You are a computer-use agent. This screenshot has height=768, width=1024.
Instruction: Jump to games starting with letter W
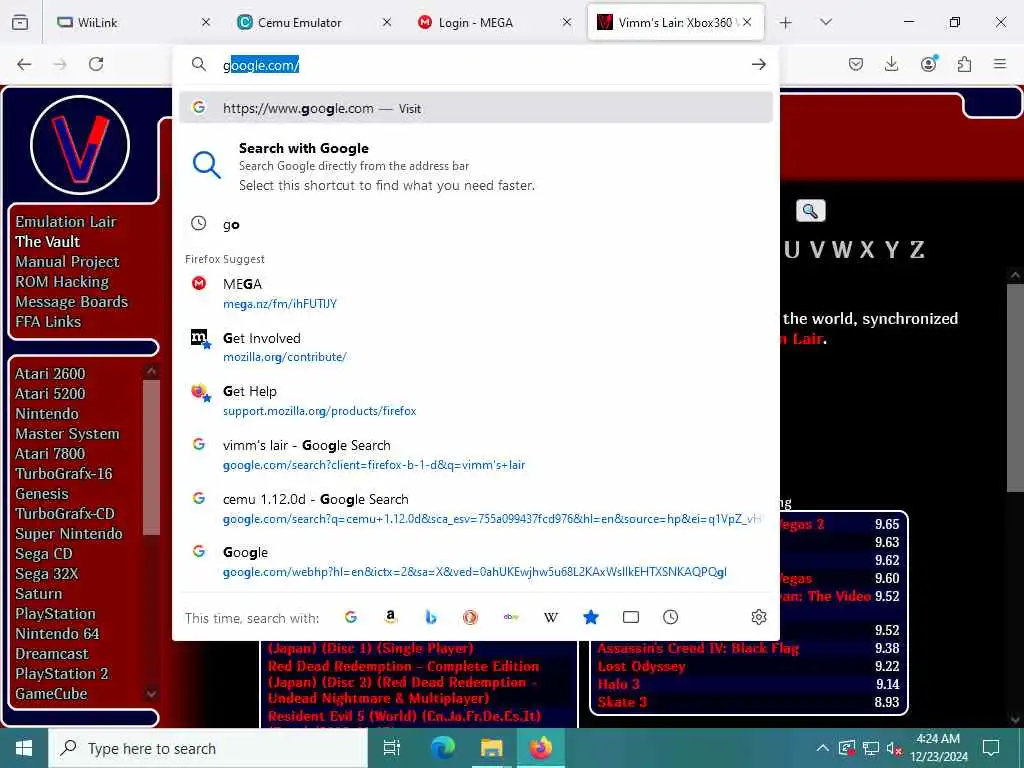842,249
